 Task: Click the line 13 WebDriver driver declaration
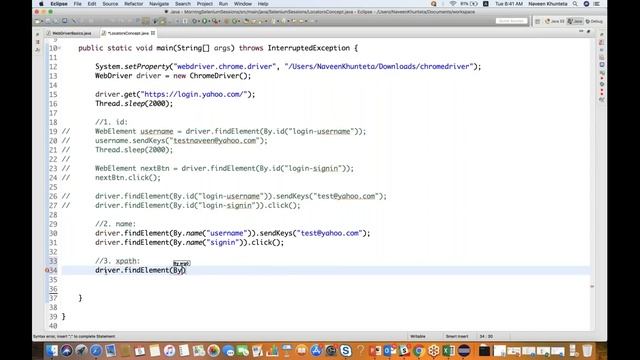pyautogui.click(x=173, y=76)
